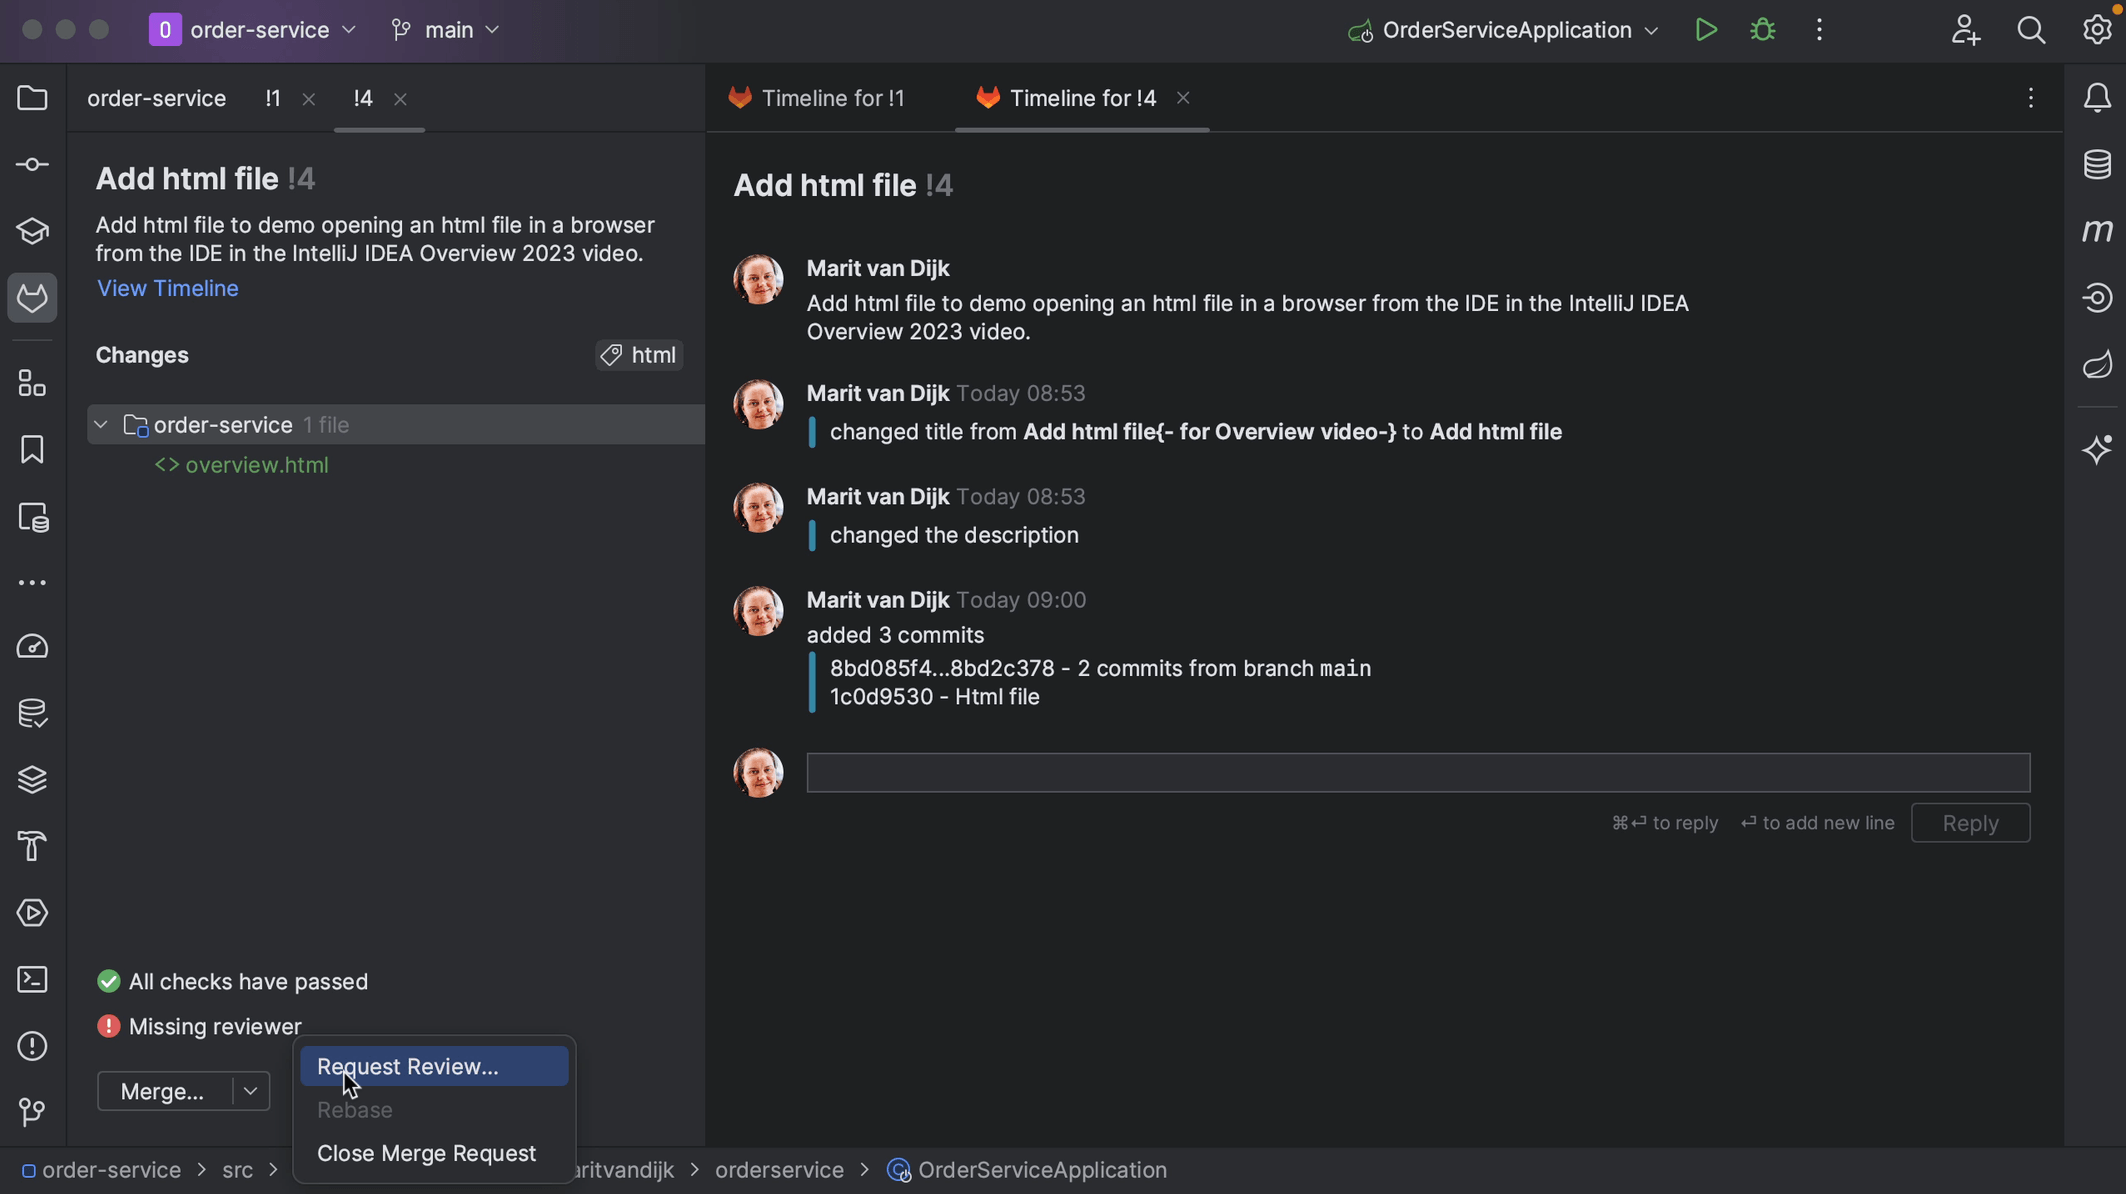Open the Commit tool window icon
This screenshot has width=2126, height=1194.
tap(32, 165)
